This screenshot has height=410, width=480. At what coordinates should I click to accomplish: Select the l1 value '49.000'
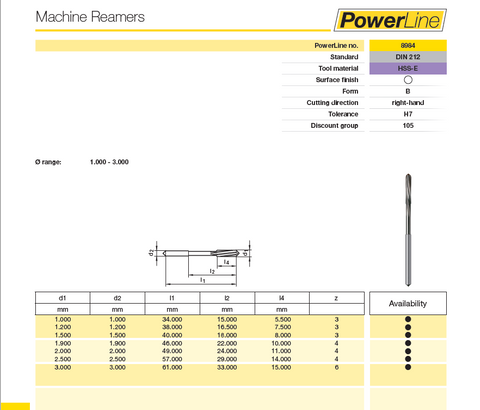click(172, 351)
